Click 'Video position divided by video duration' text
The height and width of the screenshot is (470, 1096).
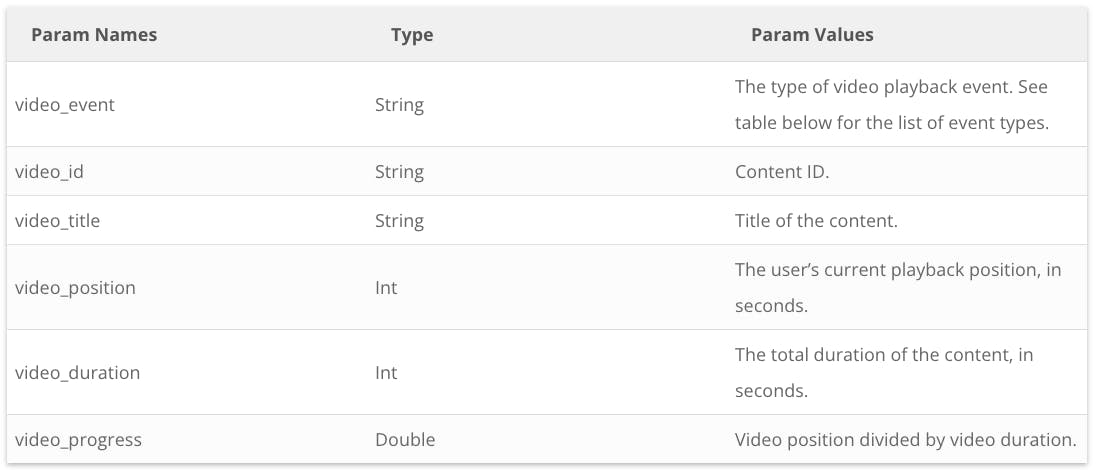coord(905,440)
